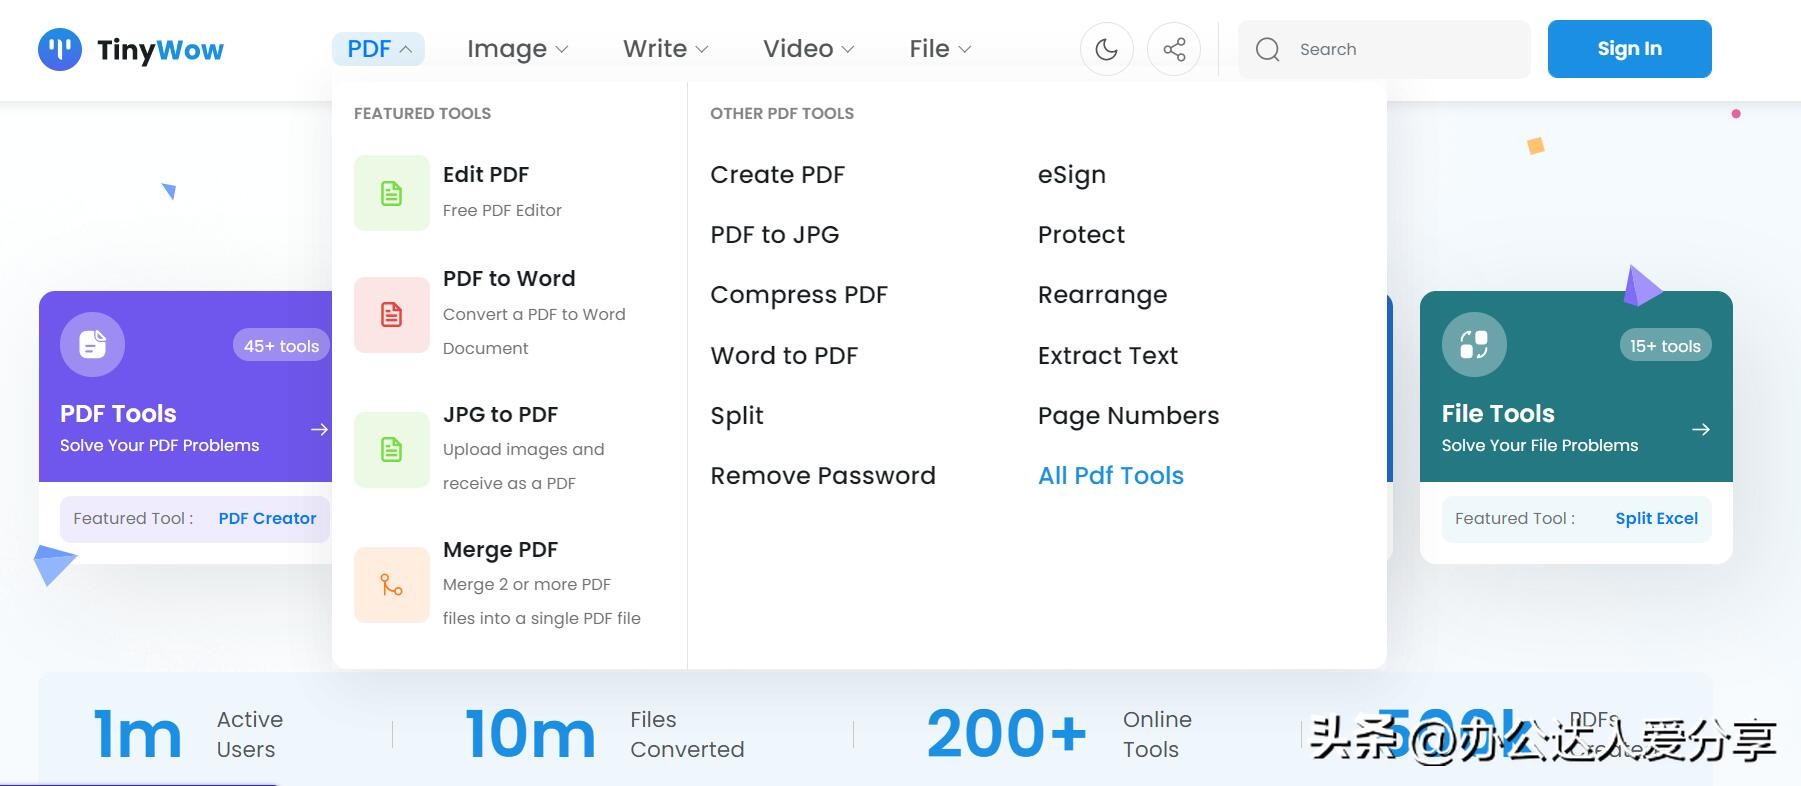Click the TinyWow logo icon
1801x786 pixels.
tap(60, 49)
